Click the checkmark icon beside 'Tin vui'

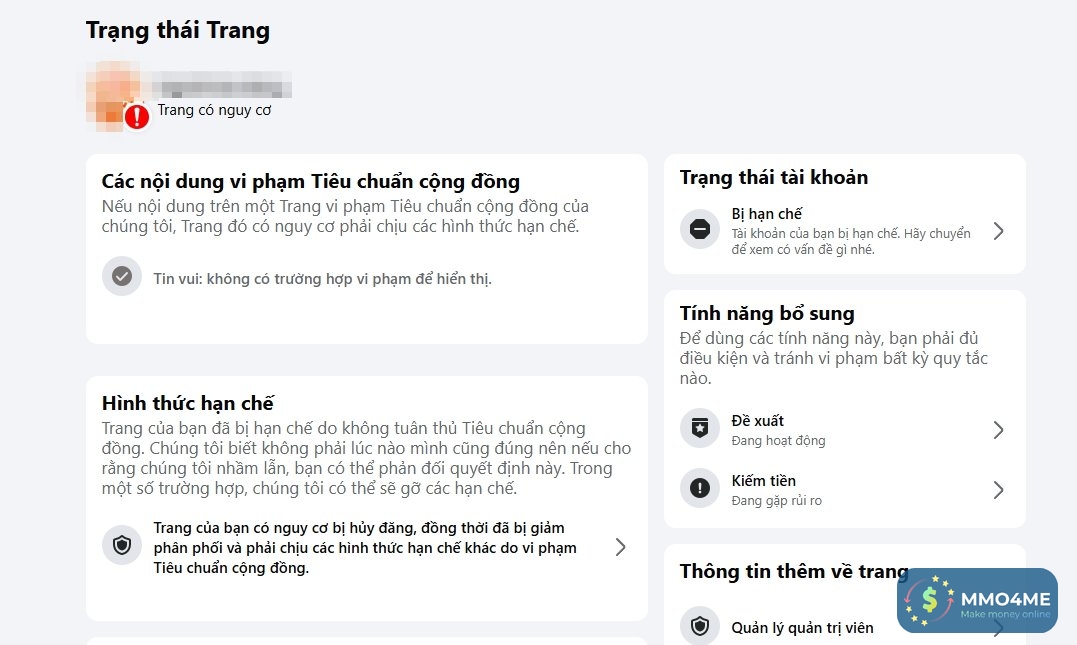(x=122, y=276)
